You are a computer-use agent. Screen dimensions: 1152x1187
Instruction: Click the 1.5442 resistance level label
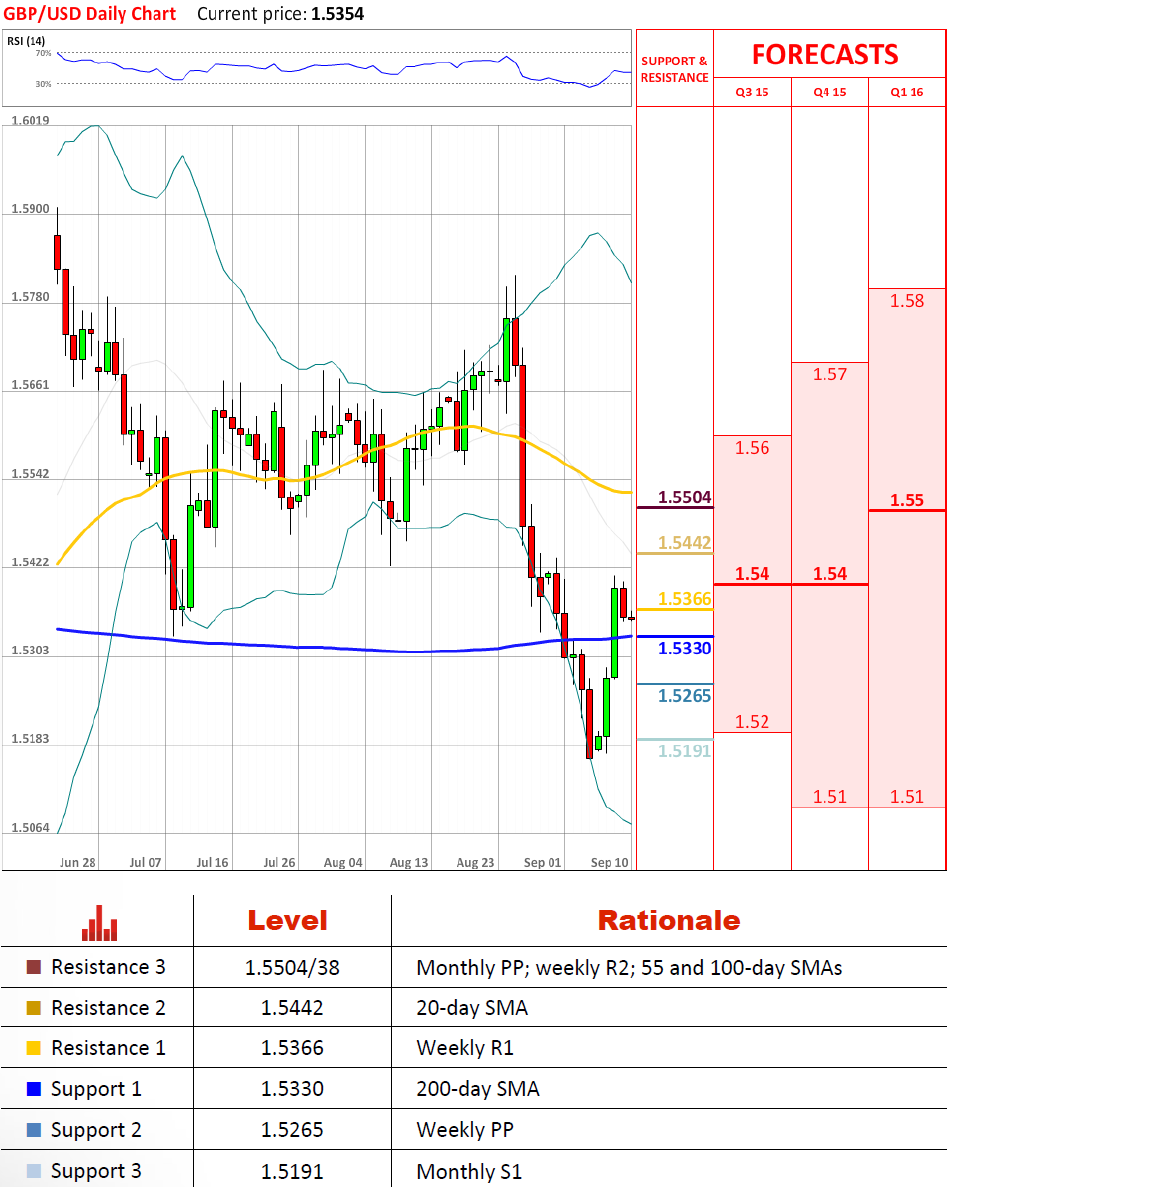(684, 543)
